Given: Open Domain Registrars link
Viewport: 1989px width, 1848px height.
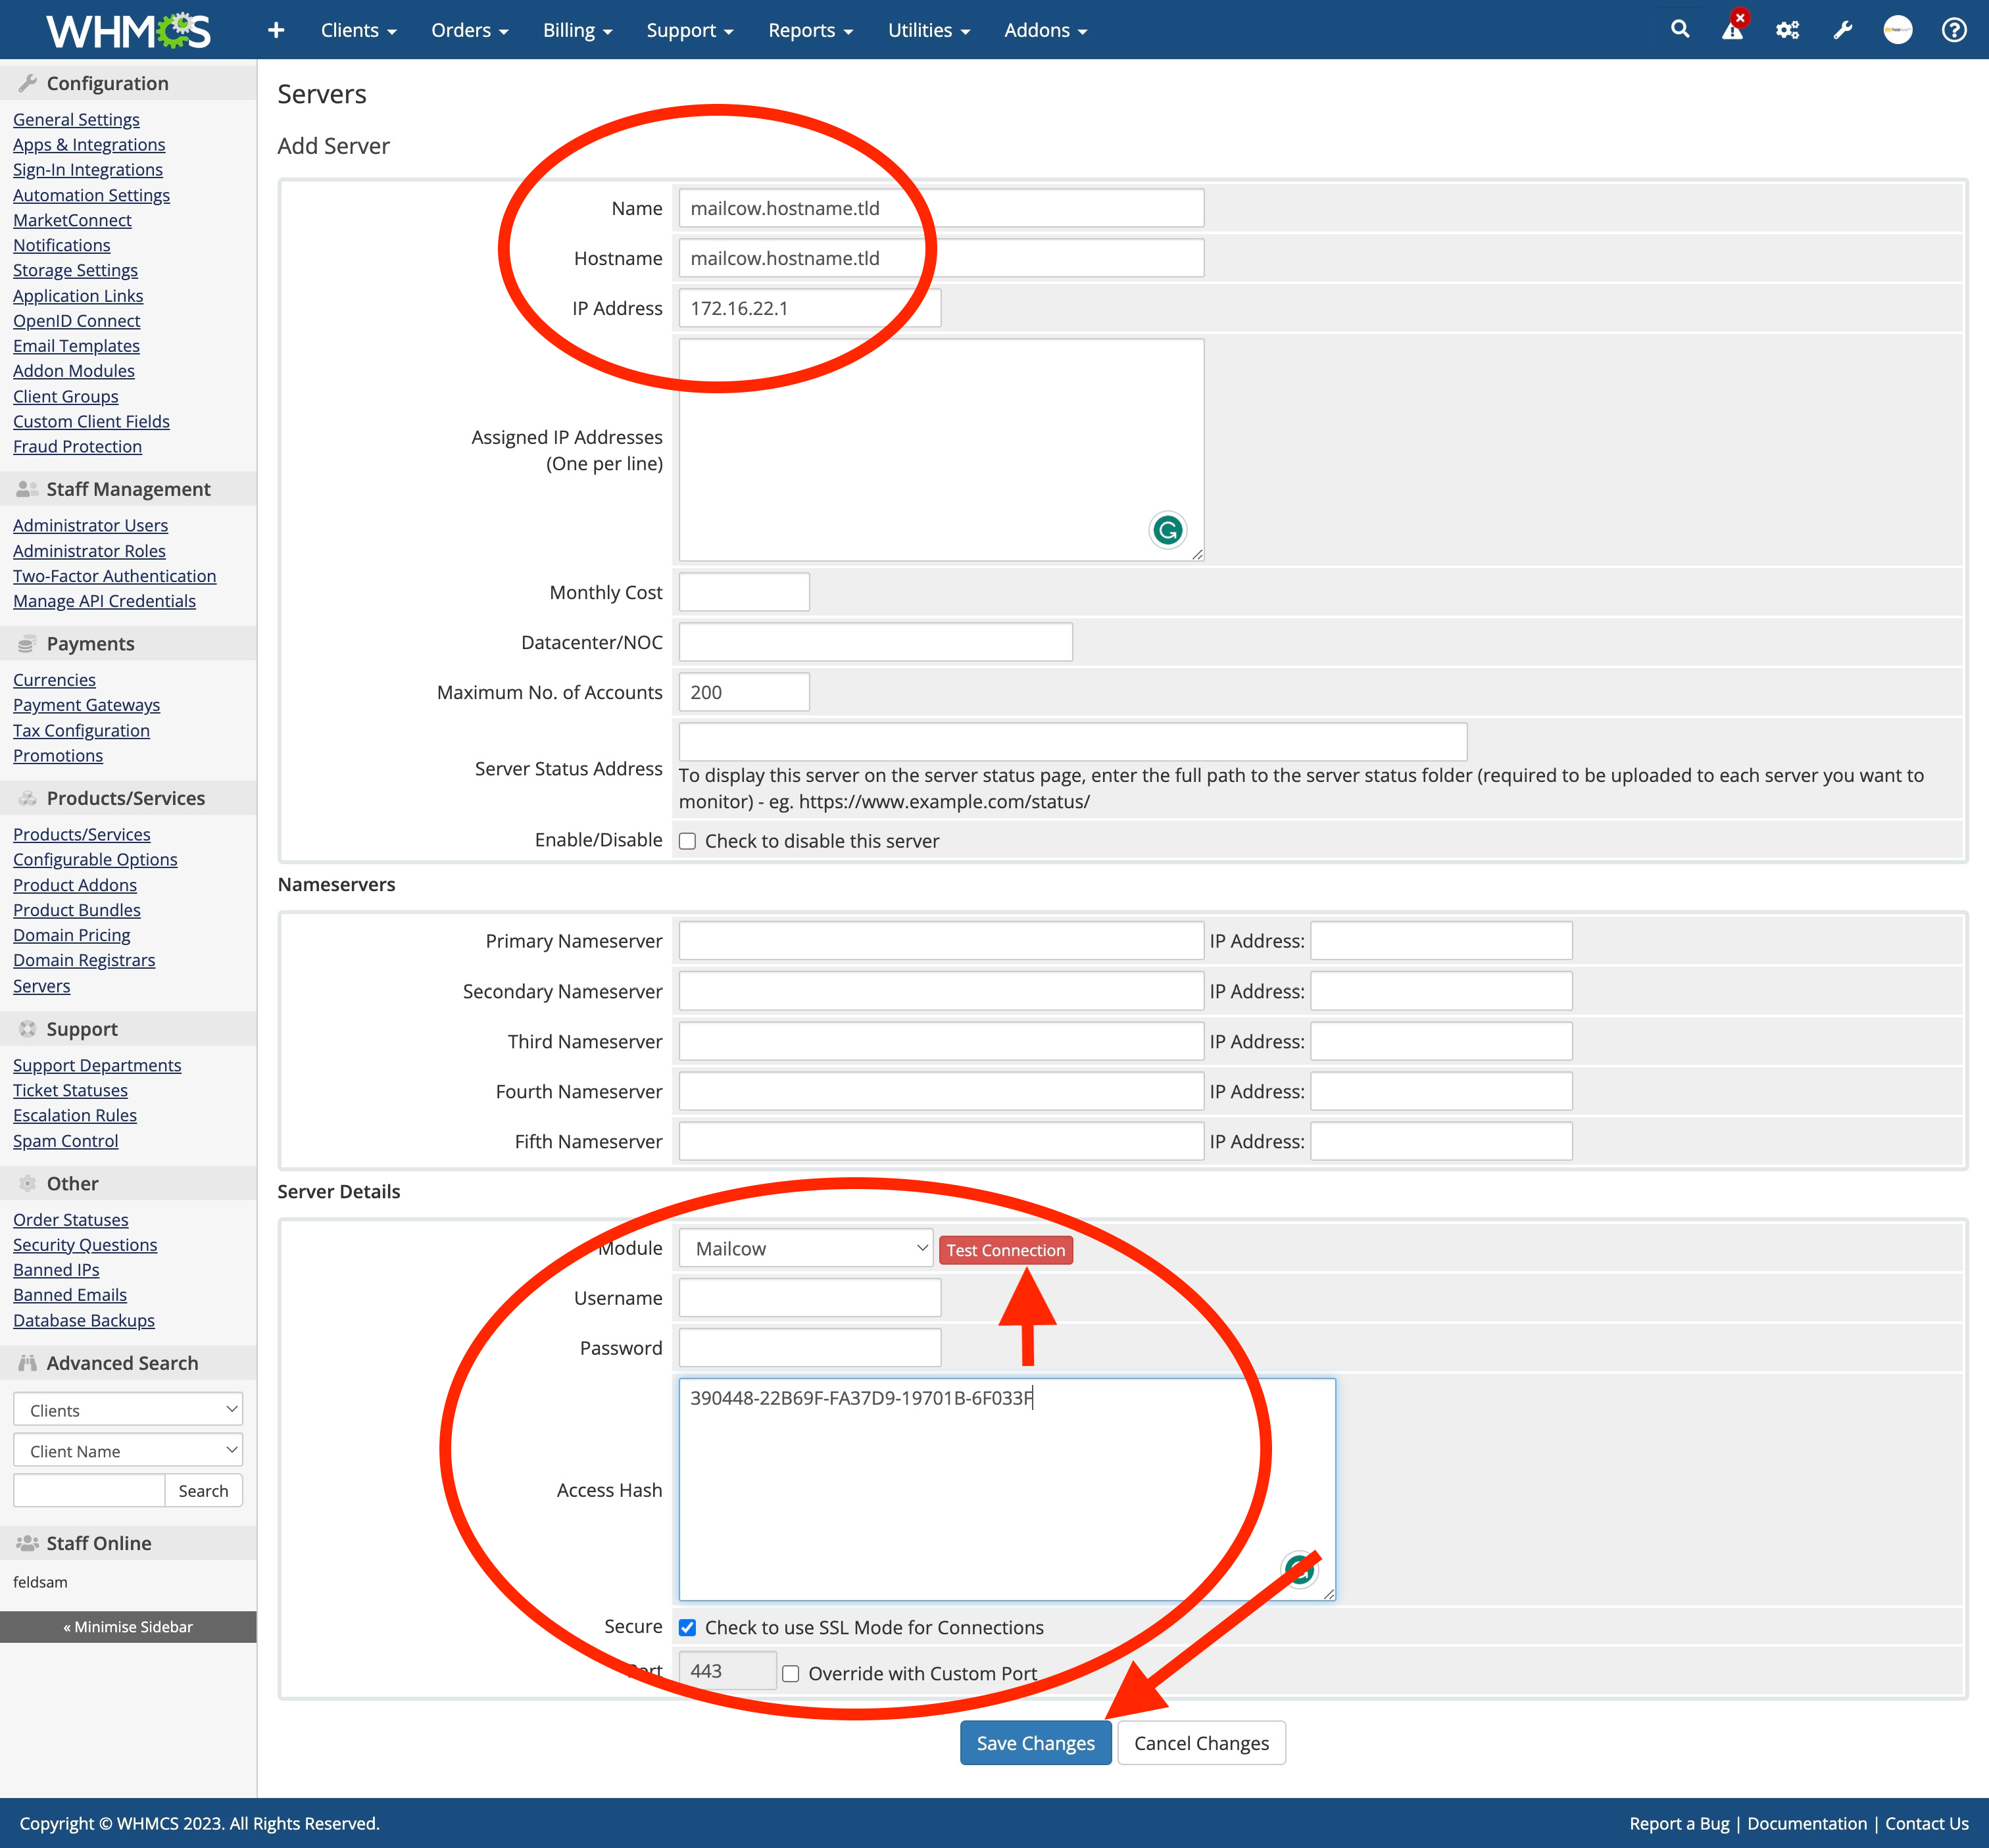Looking at the screenshot, I should pyautogui.click(x=84, y=960).
